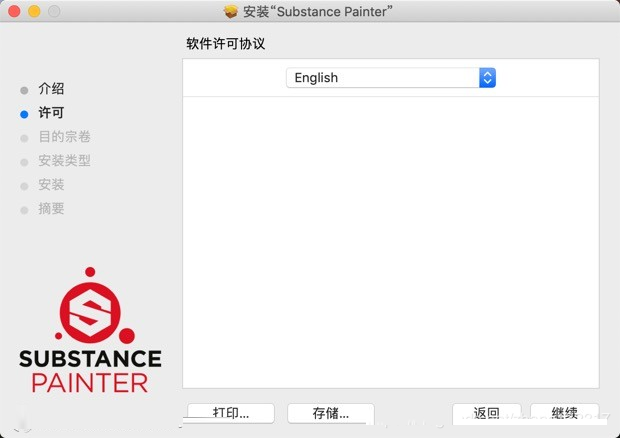Select the 许可 step in sidebar

click(x=51, y=113)
